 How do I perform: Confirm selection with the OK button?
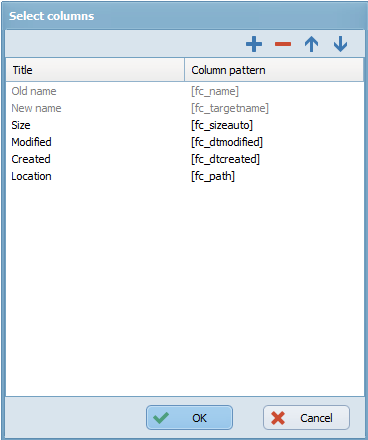tap(189, 418)
